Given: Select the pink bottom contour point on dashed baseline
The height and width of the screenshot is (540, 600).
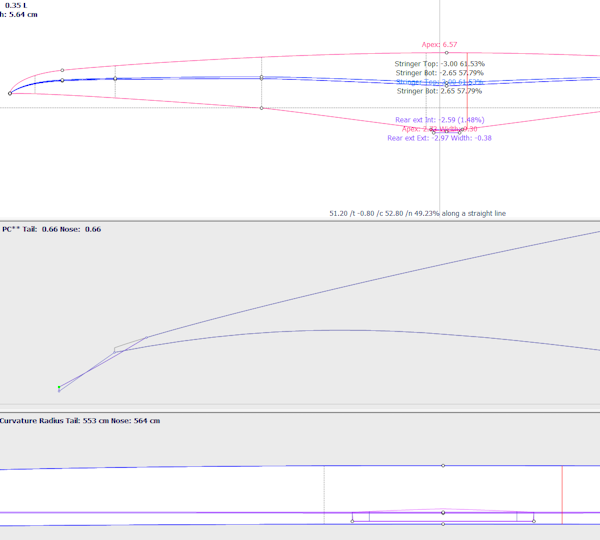Looking at the screenshot, I should click(x=261, y=108).
